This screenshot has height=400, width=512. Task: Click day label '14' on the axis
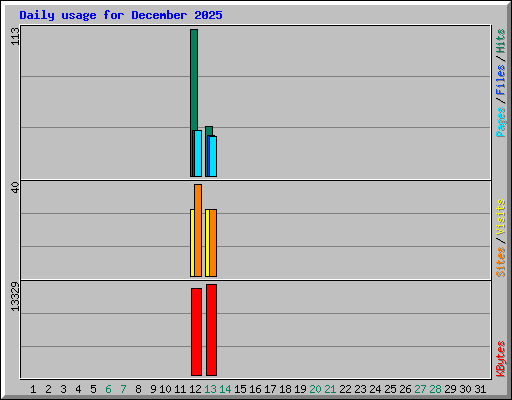(225, 389)
